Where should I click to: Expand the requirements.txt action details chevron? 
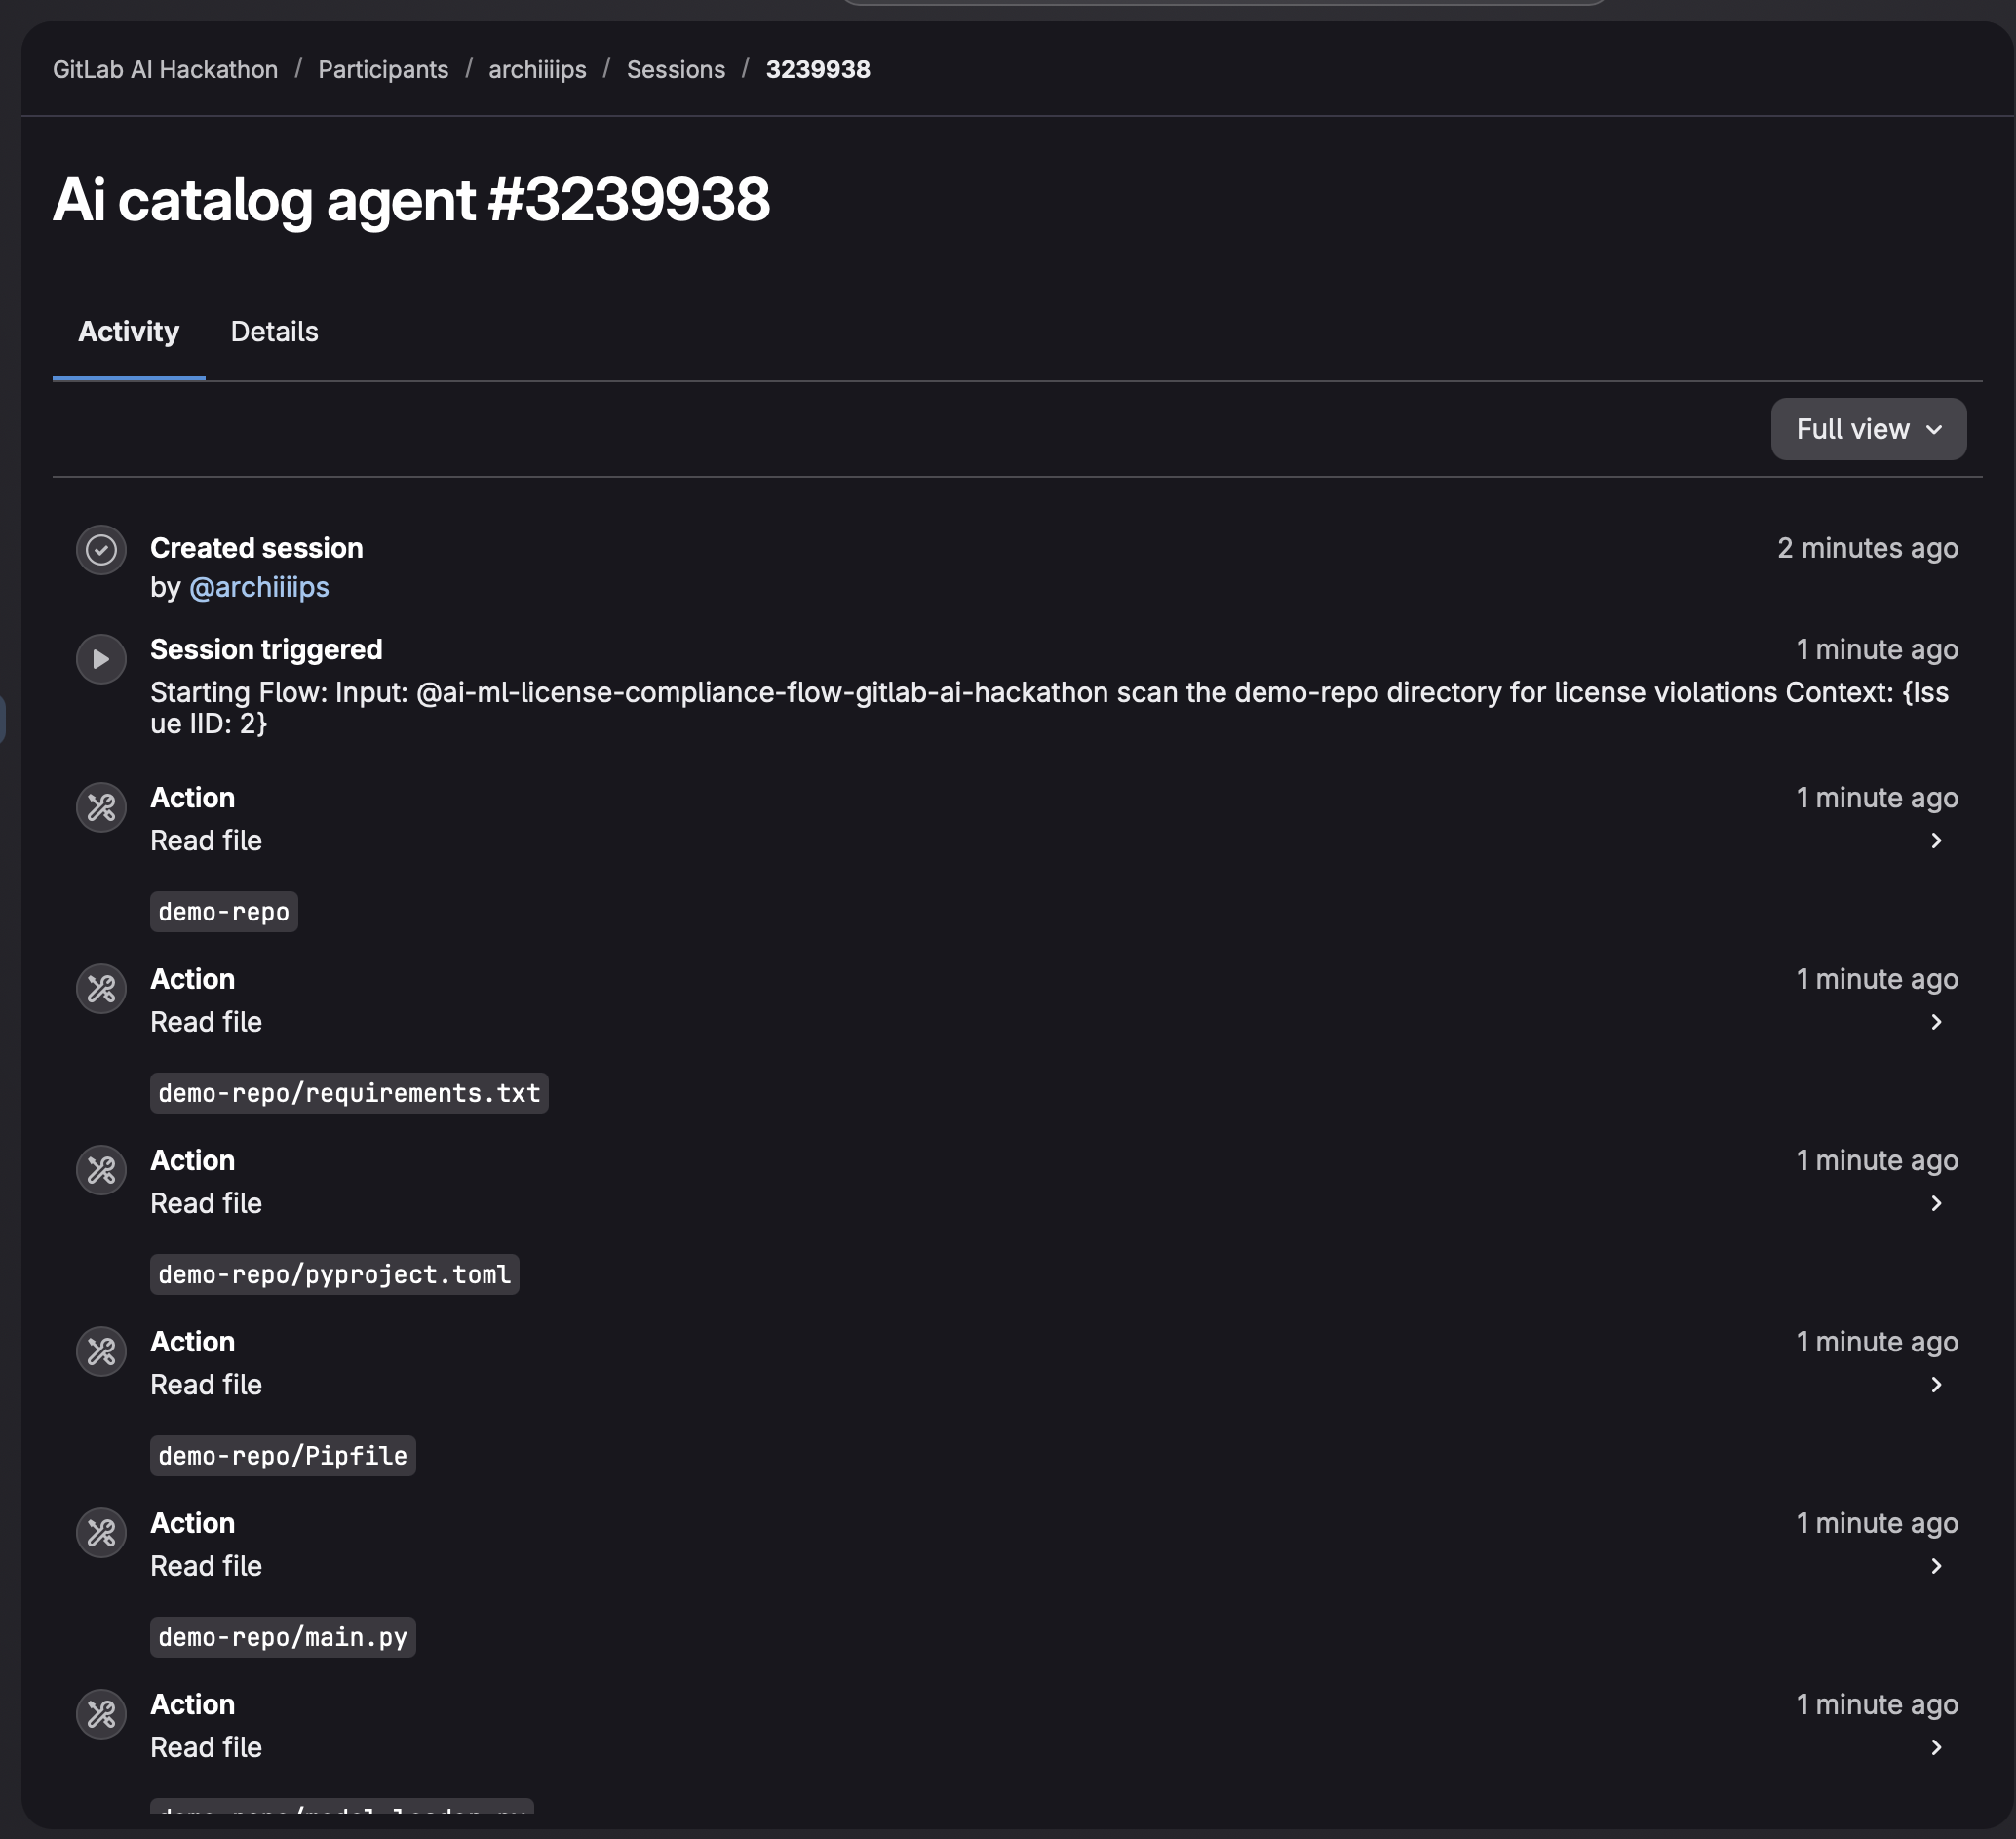click(x=1936, y=1022)
